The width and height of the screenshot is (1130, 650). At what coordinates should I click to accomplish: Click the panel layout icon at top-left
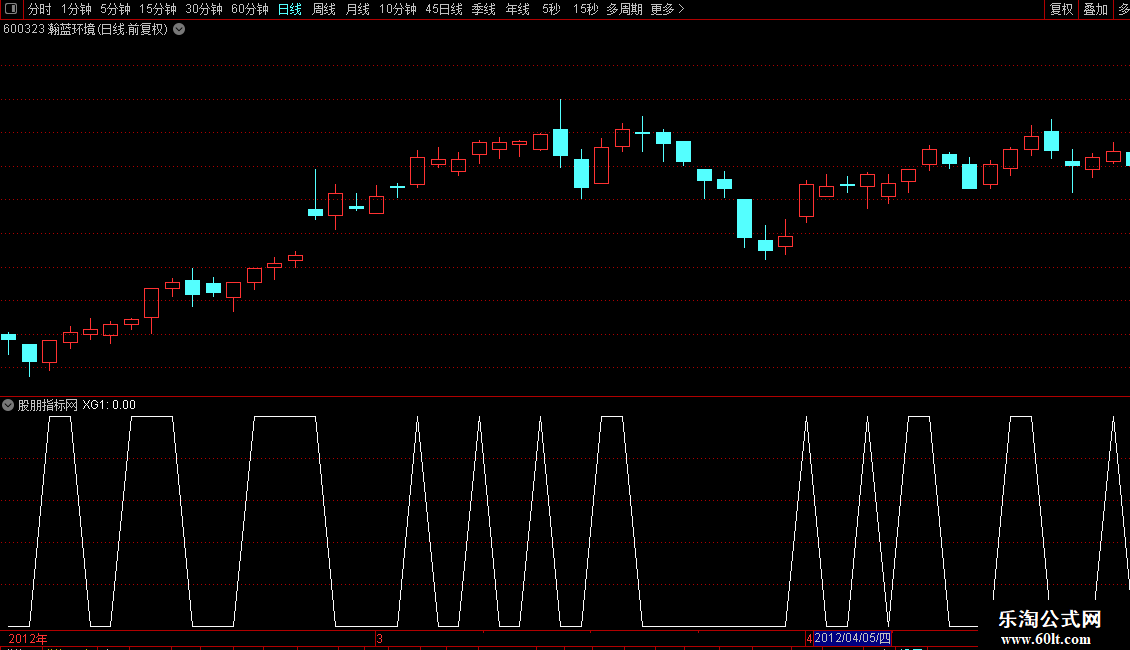click(11, 9)
